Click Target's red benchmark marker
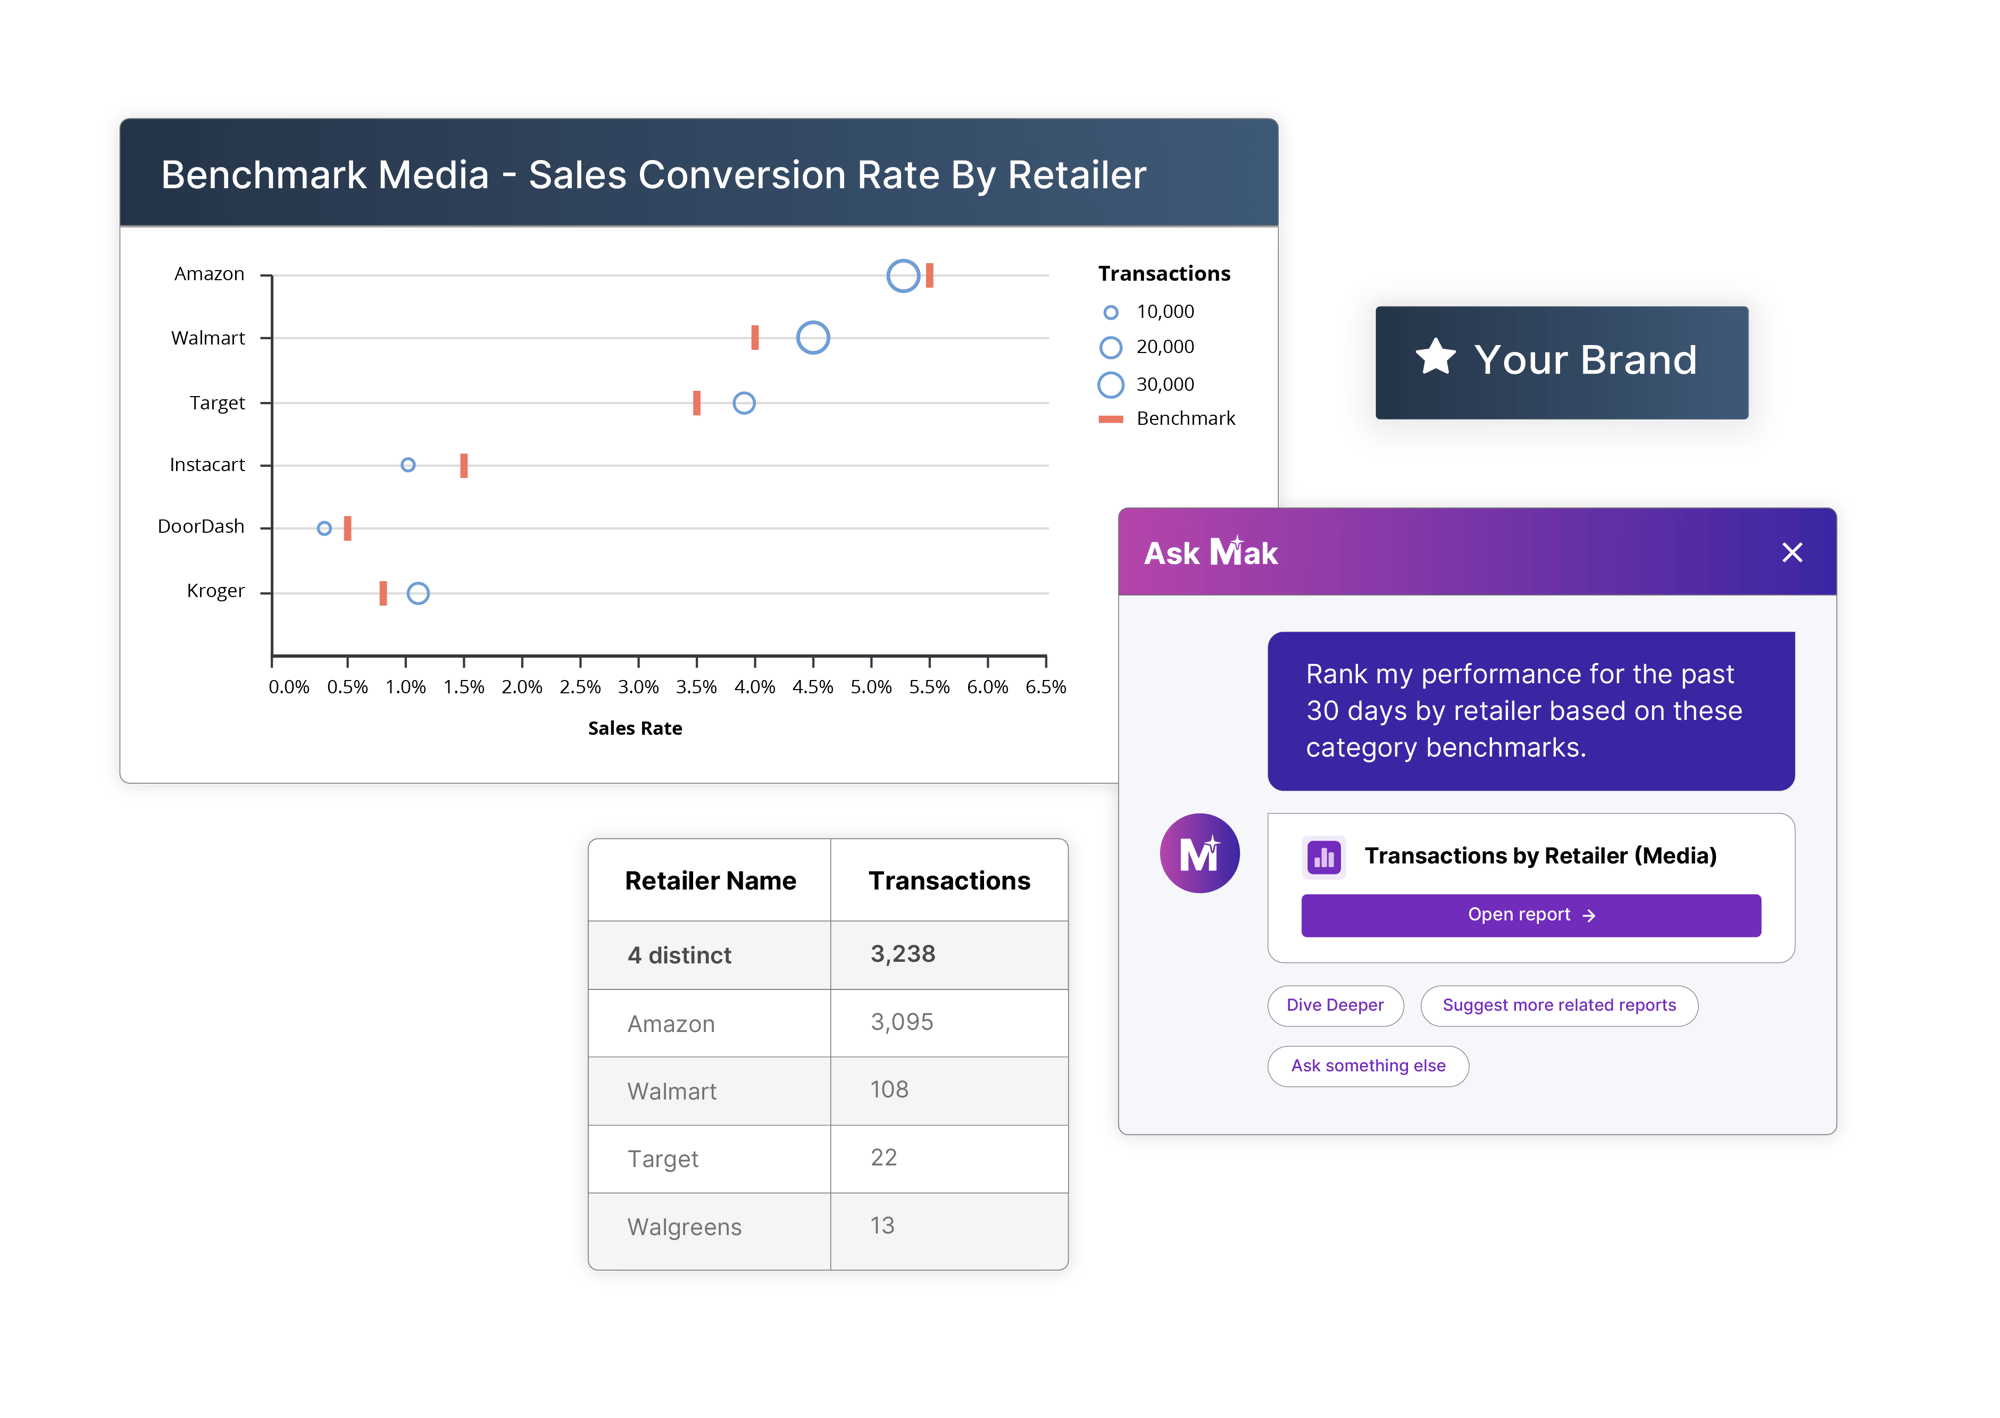The width and height of the screenshot is (2000, 1418). click(x=697, y=403)
